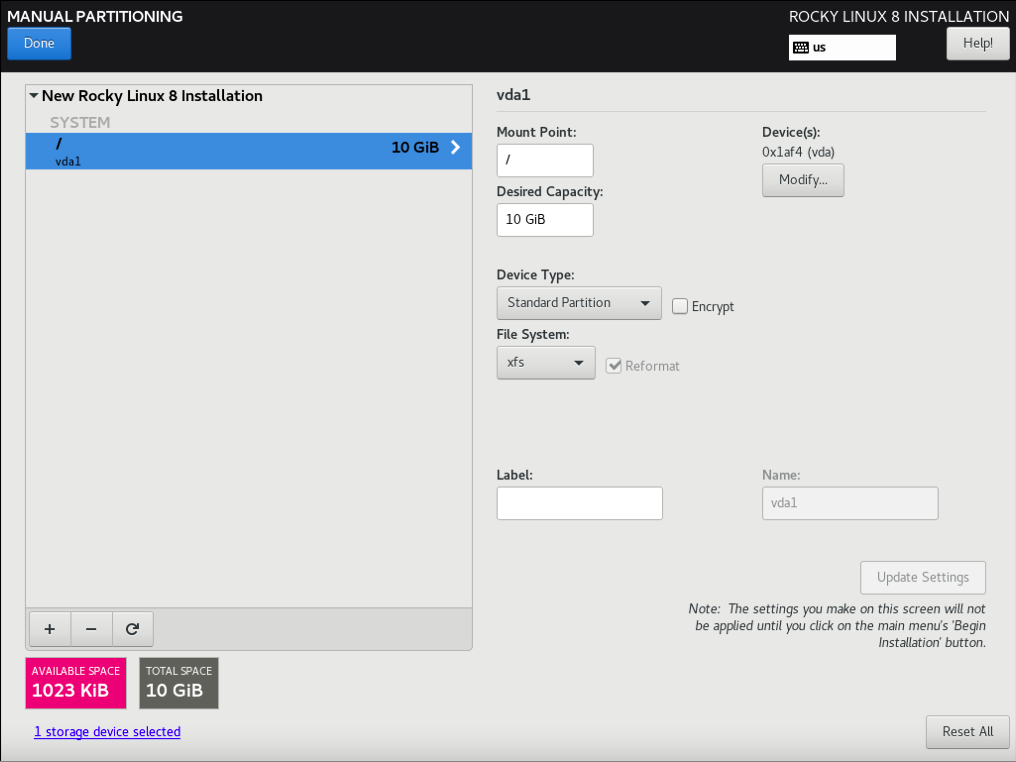Select the / vda1 10 GiB partition row
The width and height of the screenshot is (1016, 762).
[x=249, y=151]
